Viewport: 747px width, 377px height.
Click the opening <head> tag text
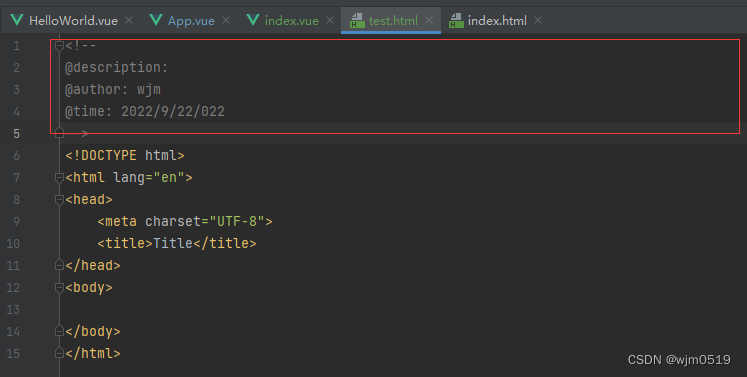[x=89, y=199]
